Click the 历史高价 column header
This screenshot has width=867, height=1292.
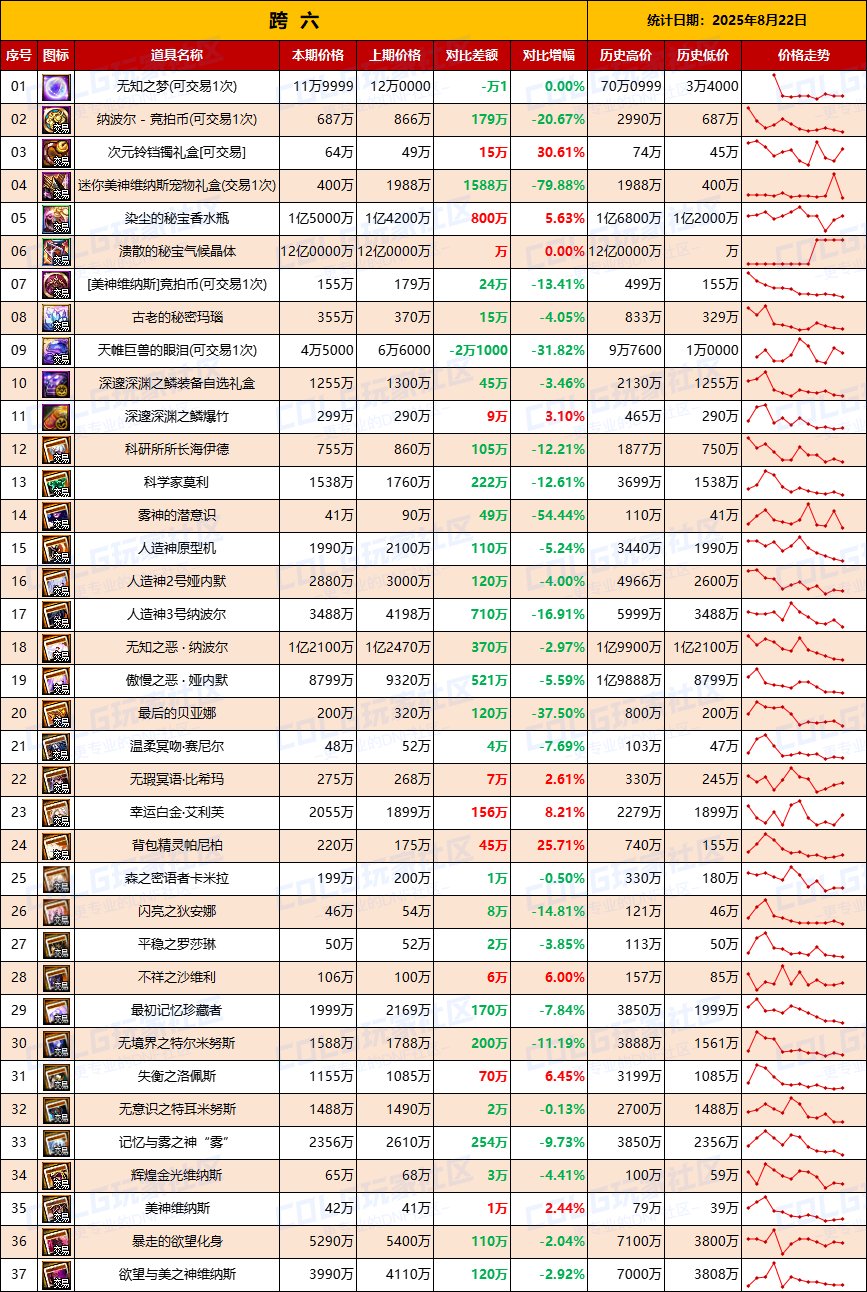pyautogui.click(x=626, y=56)
